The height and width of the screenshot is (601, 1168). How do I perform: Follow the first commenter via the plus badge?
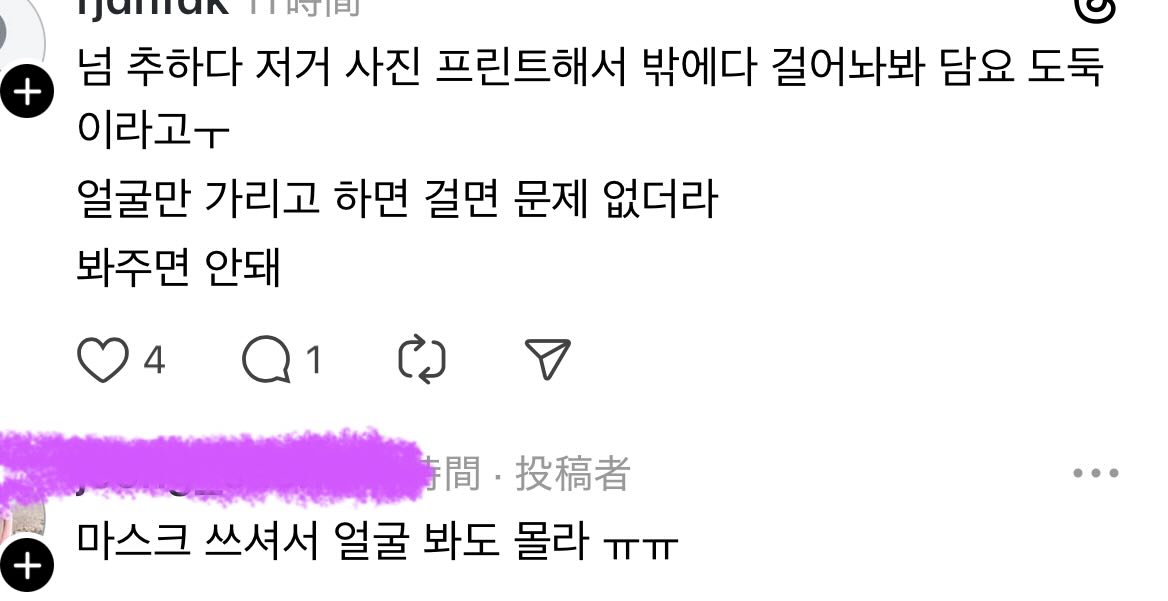[27, 92]
